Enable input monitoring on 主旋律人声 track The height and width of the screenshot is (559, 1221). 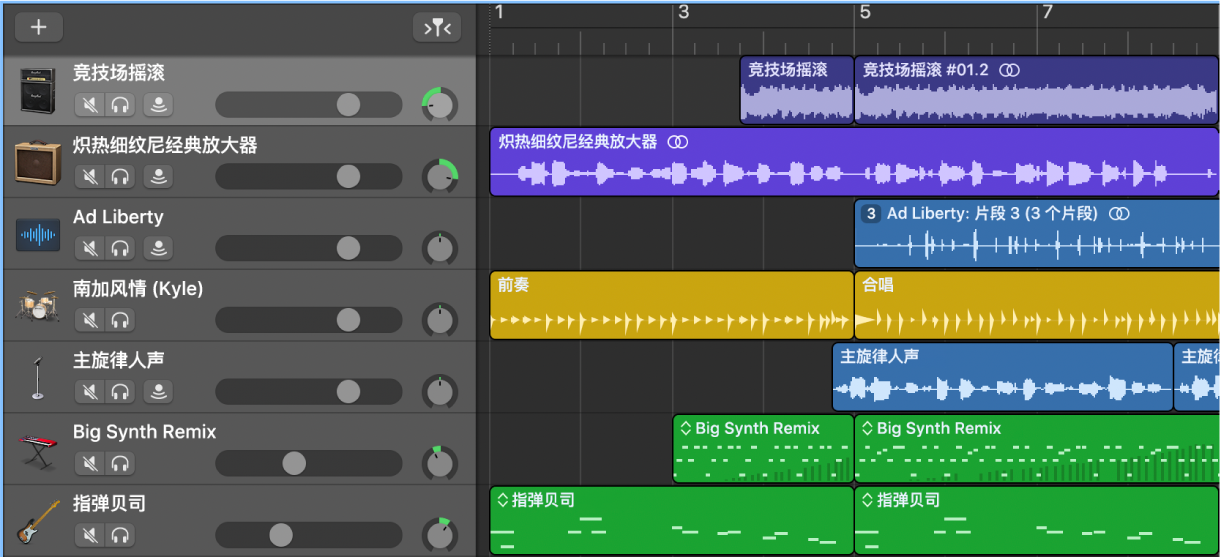point(157,392)
